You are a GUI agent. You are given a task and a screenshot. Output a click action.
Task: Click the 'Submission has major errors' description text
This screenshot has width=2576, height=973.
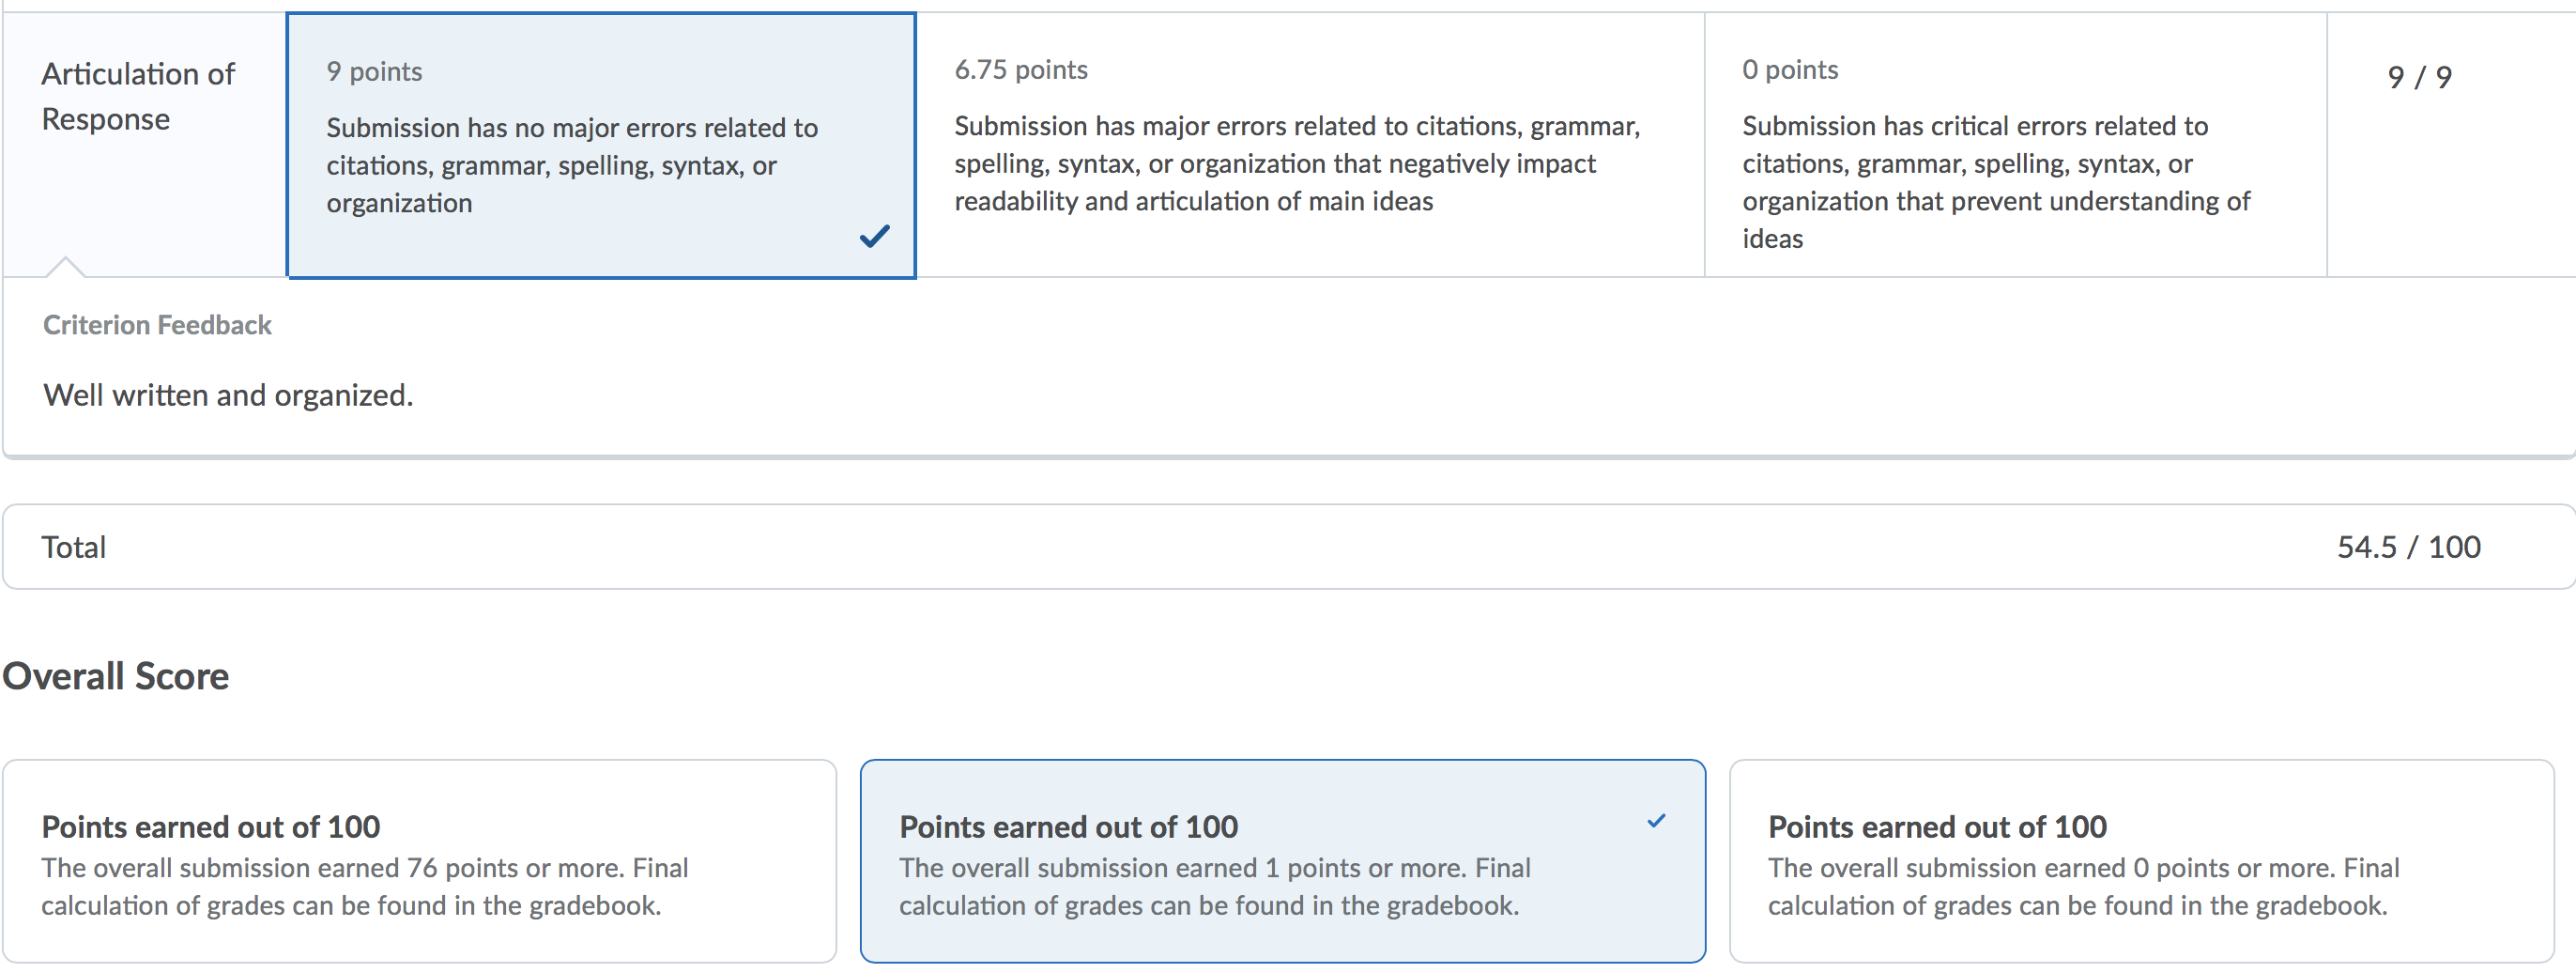pyautogui.click(x=1297, y=164)
